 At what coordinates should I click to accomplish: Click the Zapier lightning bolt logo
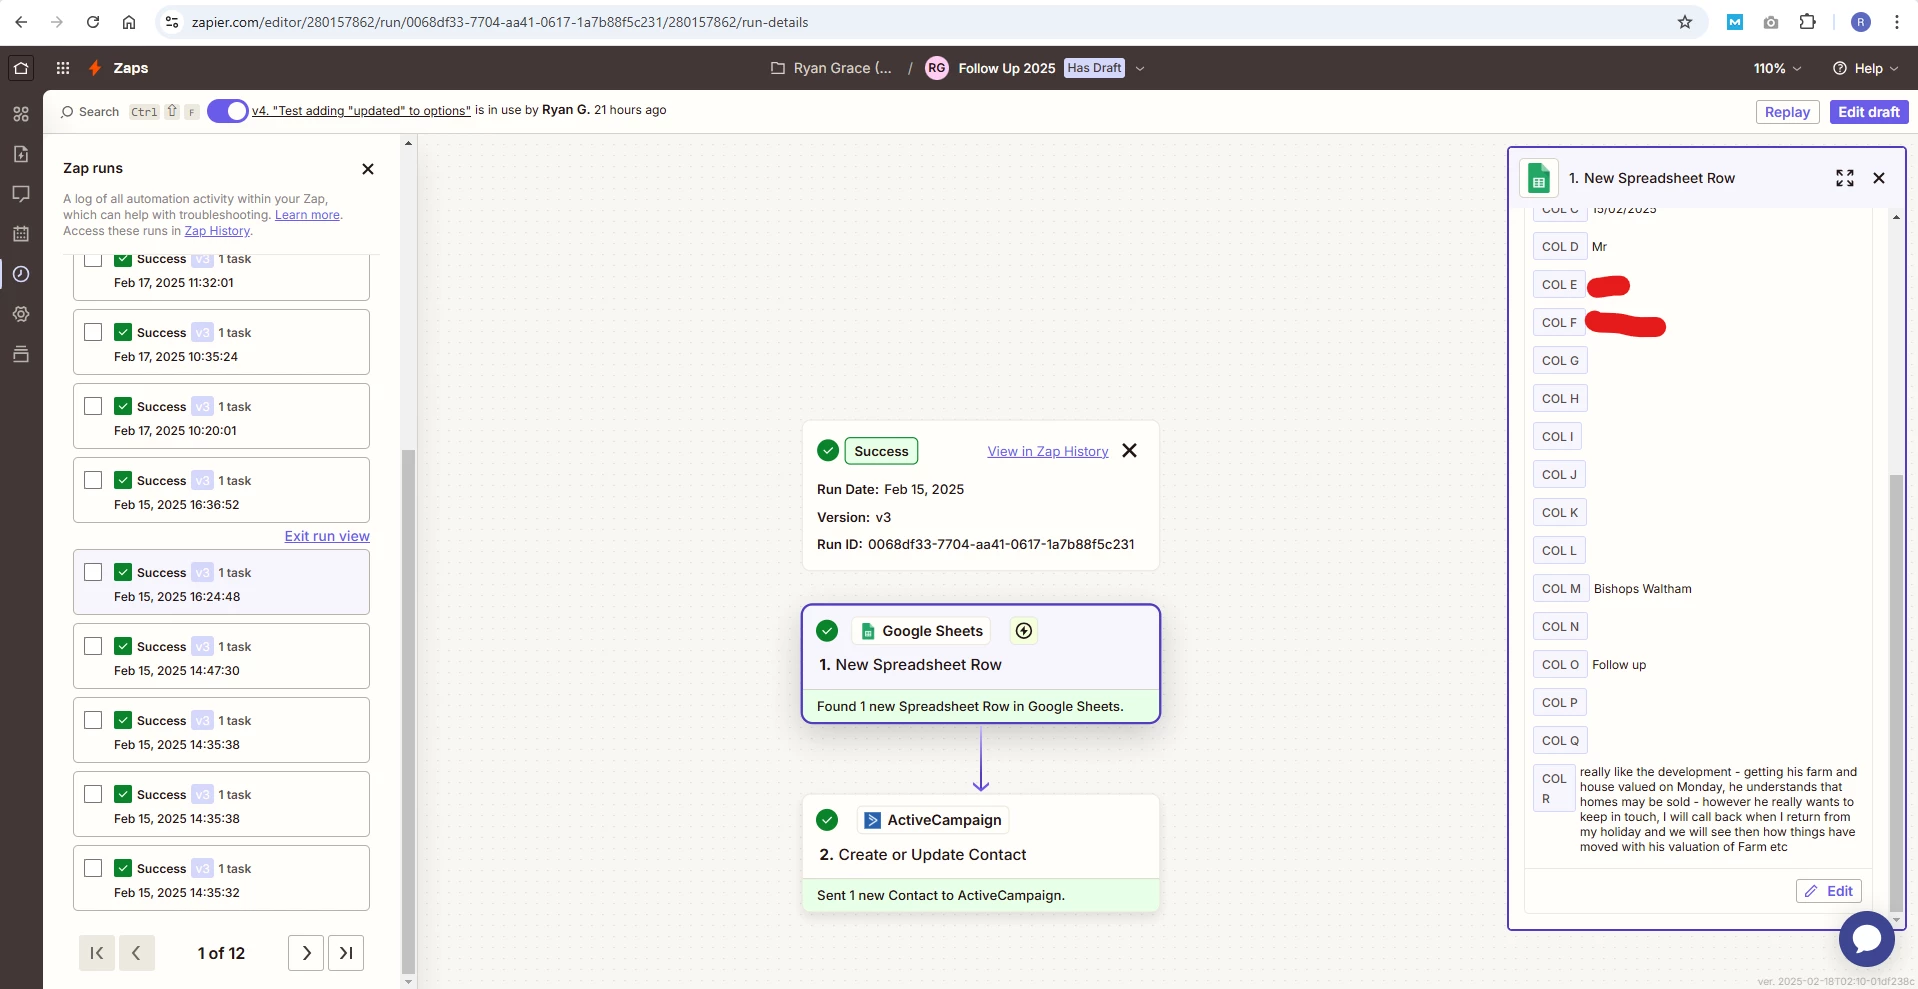click(95, 68)
